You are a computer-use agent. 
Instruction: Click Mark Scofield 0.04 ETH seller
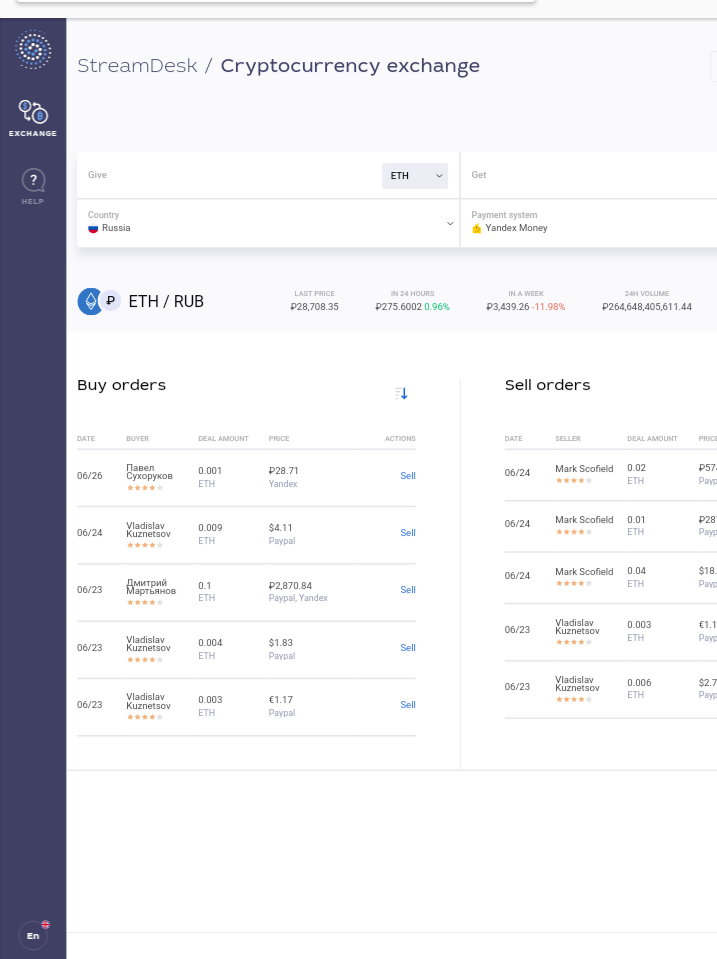coord(584,571)
